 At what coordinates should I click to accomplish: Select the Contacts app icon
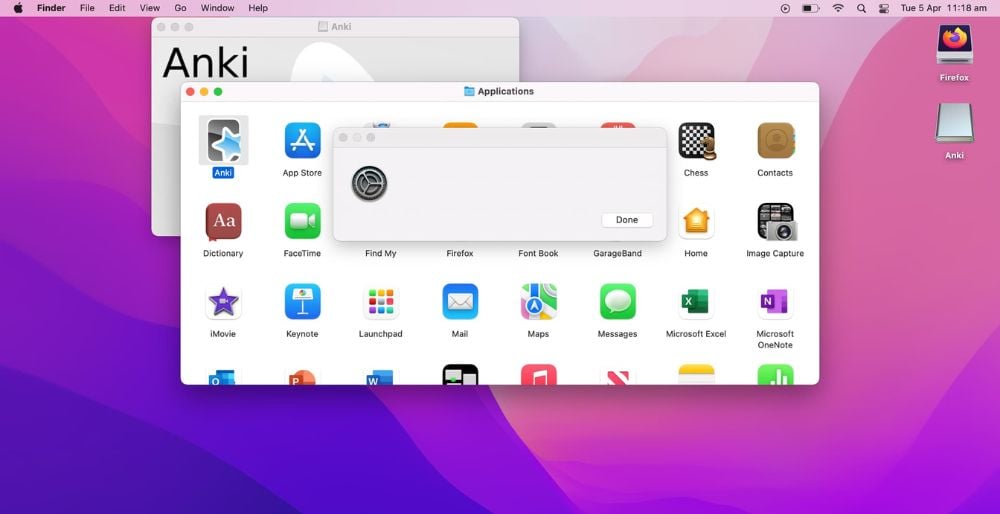776,140
